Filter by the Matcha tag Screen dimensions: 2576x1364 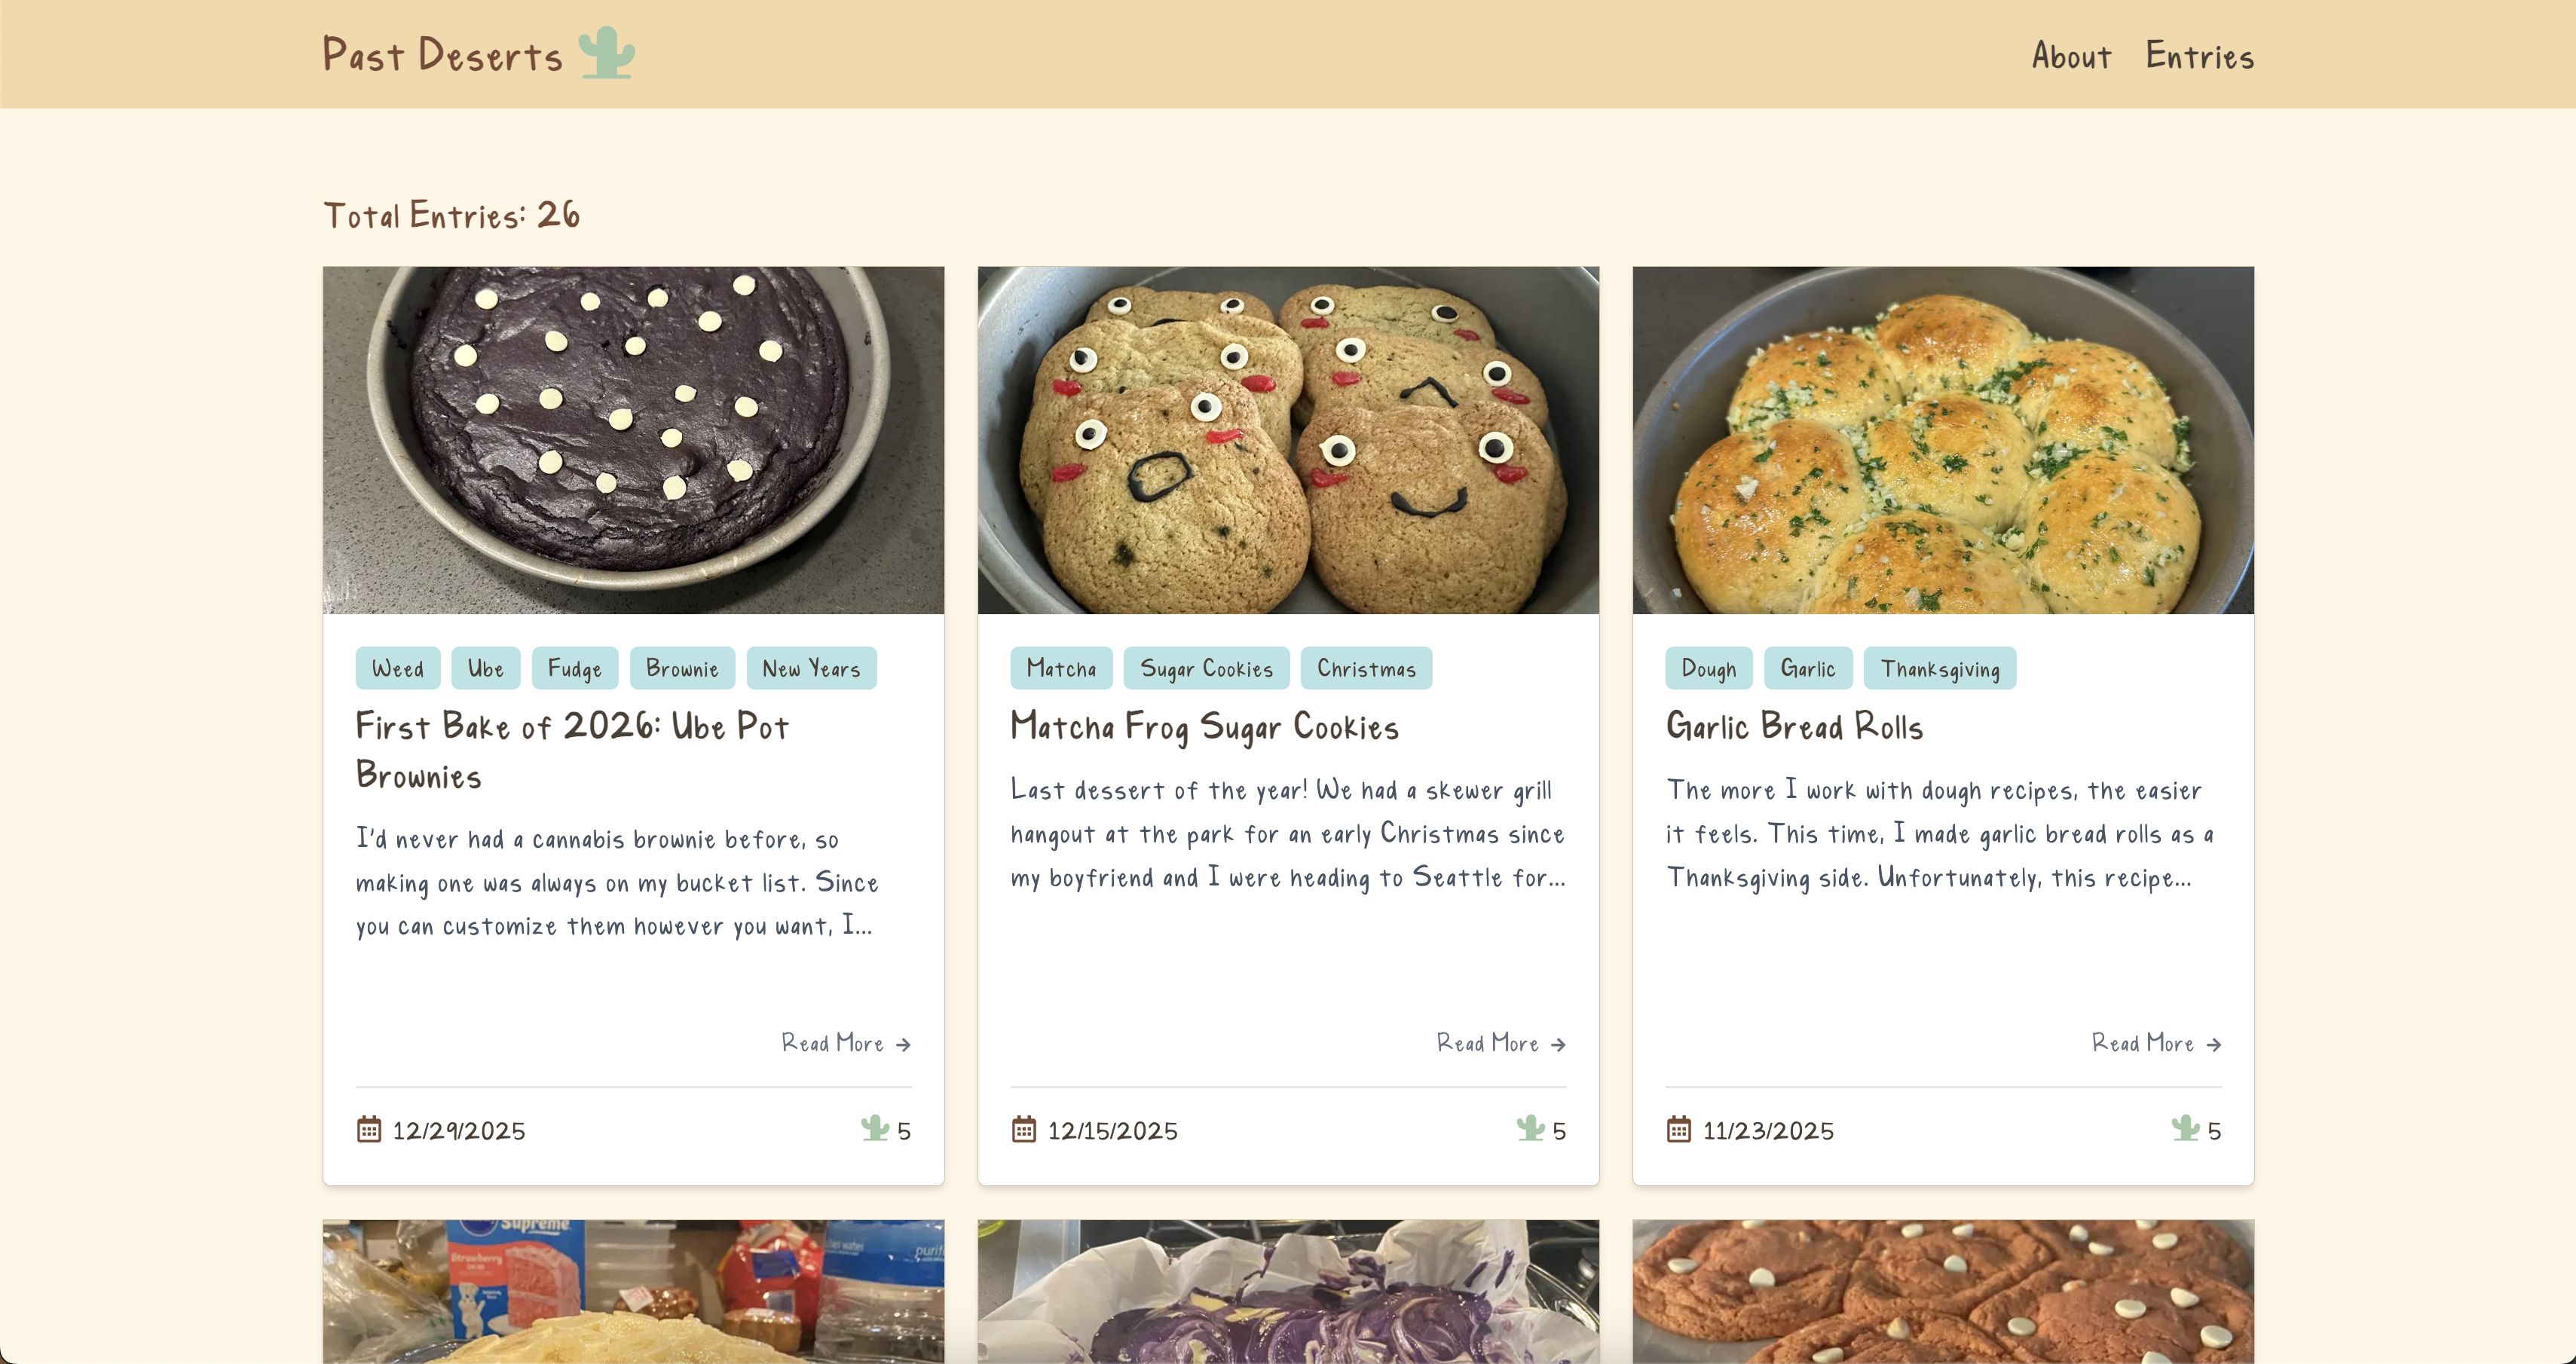(x=1061, y=668)
